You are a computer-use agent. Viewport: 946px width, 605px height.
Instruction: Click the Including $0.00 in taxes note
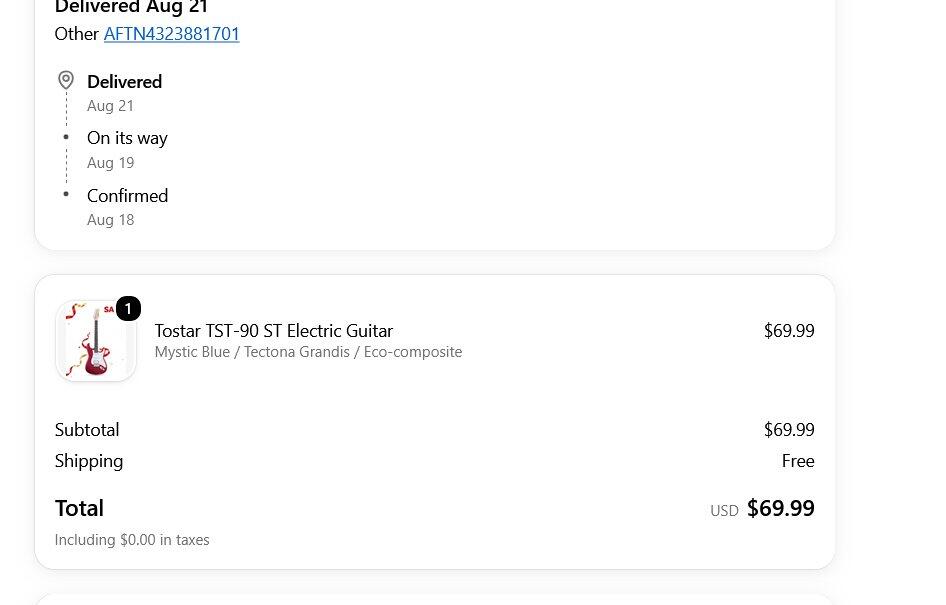click(x=132, y=540)
